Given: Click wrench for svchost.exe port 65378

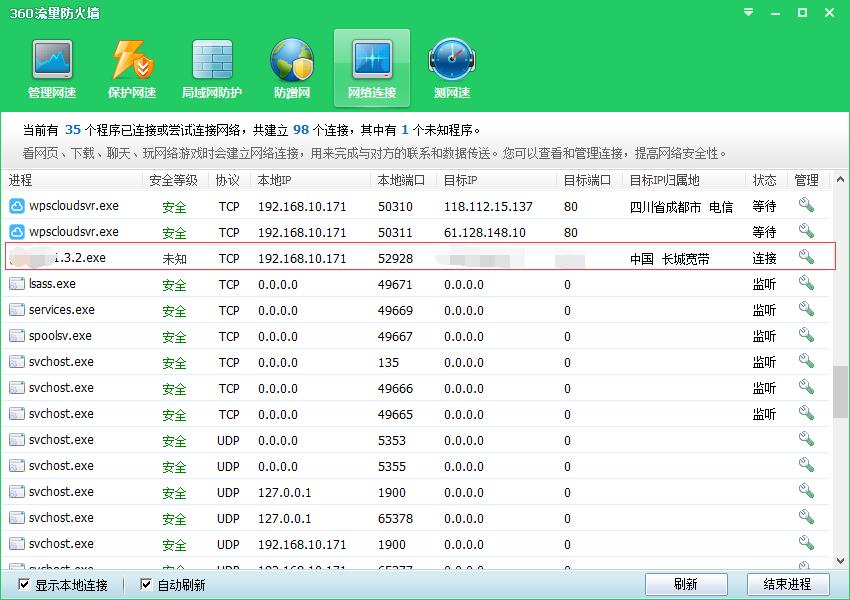Looking at the screenshot, I should click(x=806, y=517).
